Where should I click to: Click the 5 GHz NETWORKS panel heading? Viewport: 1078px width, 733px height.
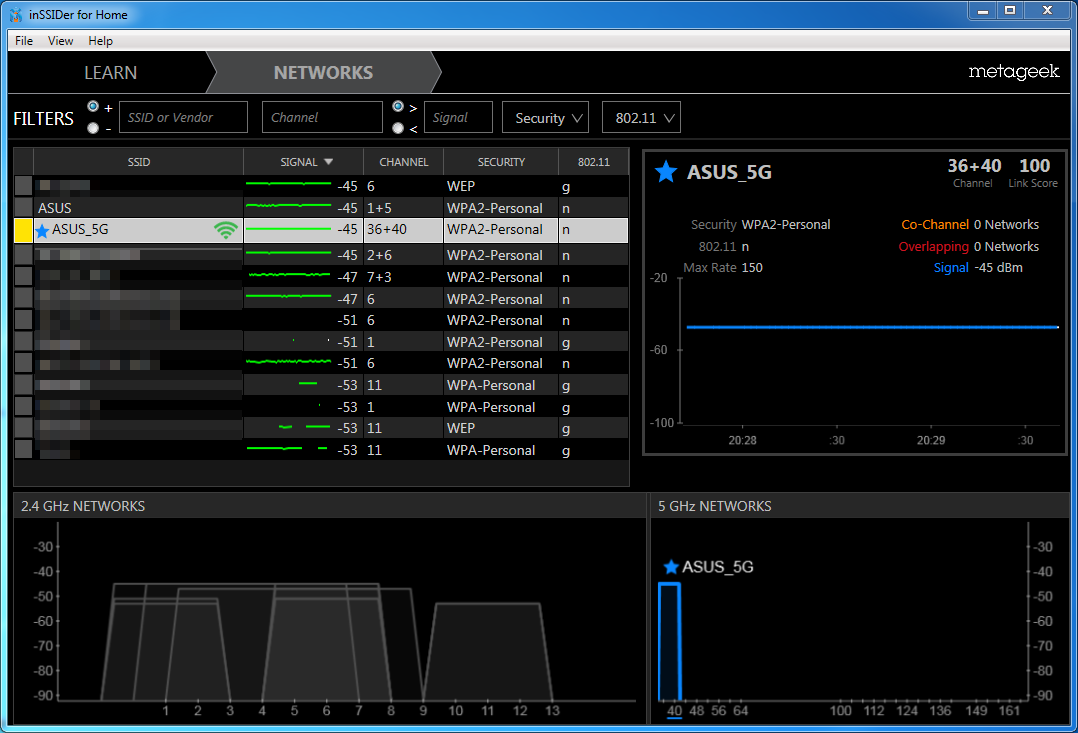point(715,506)
